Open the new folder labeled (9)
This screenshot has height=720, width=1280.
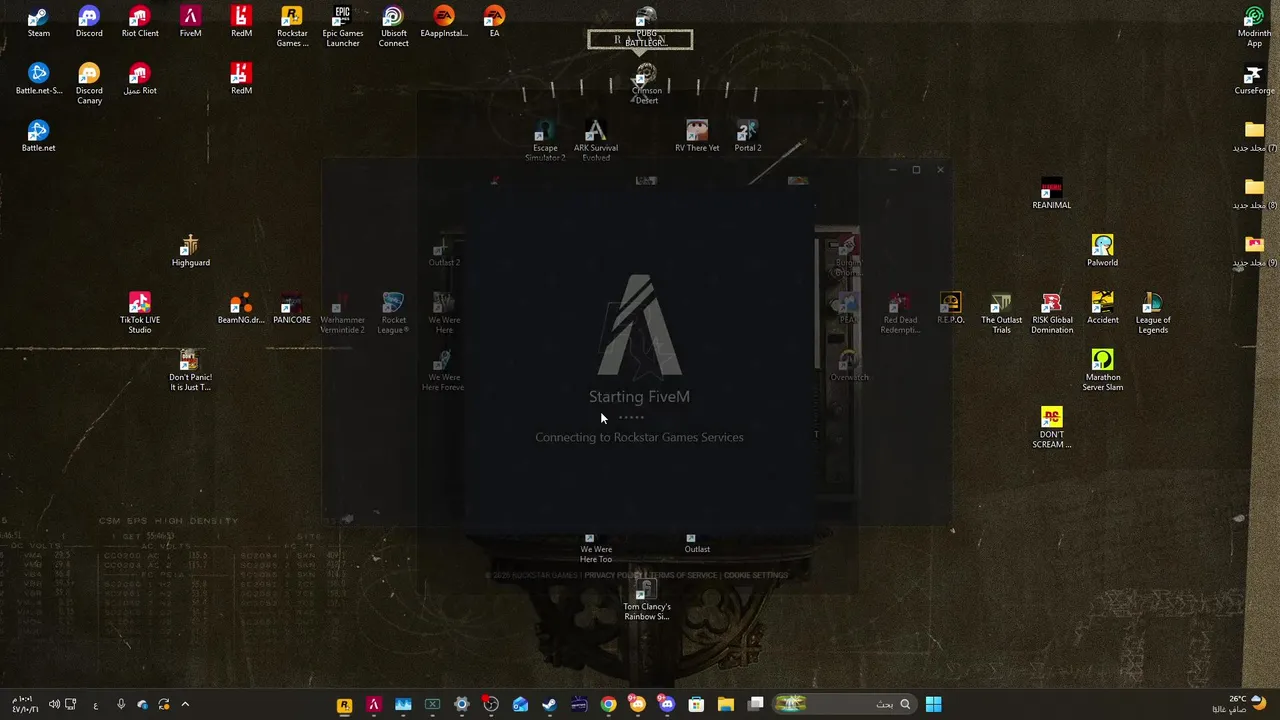coord(1254,251)
